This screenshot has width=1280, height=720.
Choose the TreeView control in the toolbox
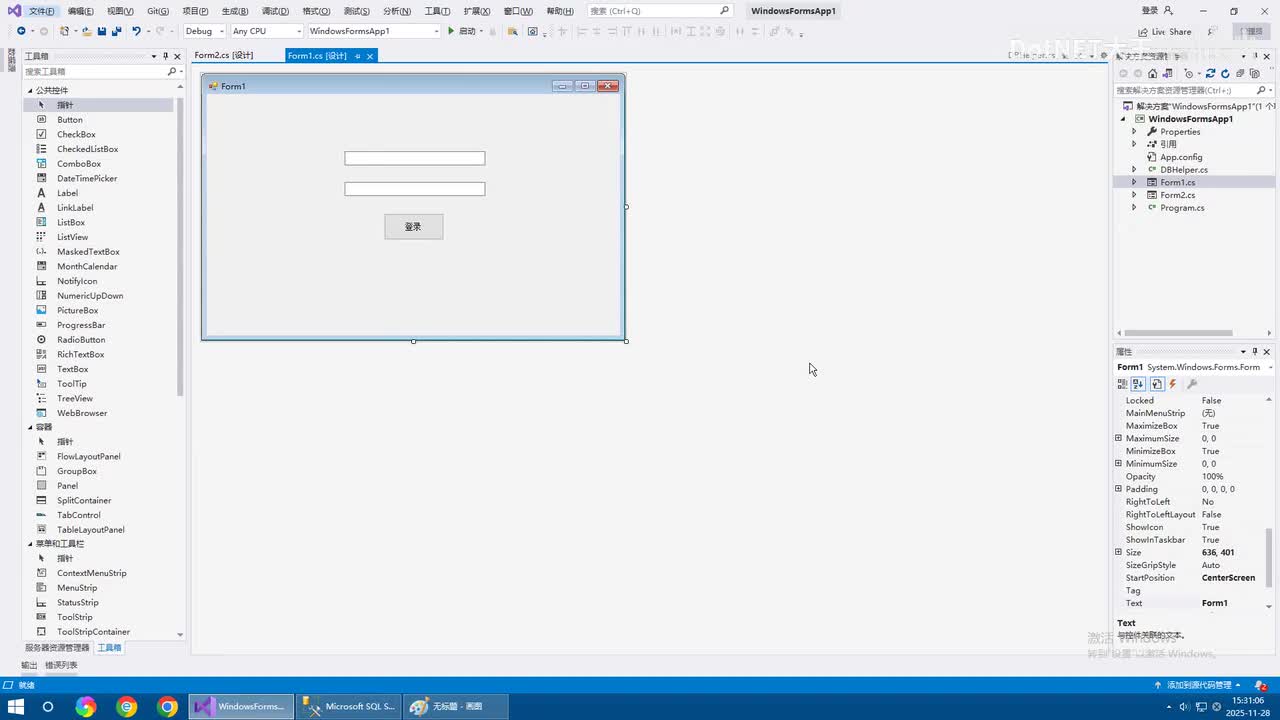(75, 398)
